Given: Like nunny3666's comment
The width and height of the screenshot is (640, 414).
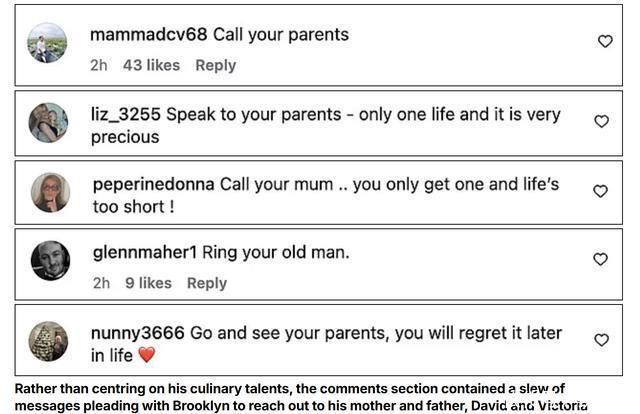Looking at the screenshot, I should click(601, 340).
